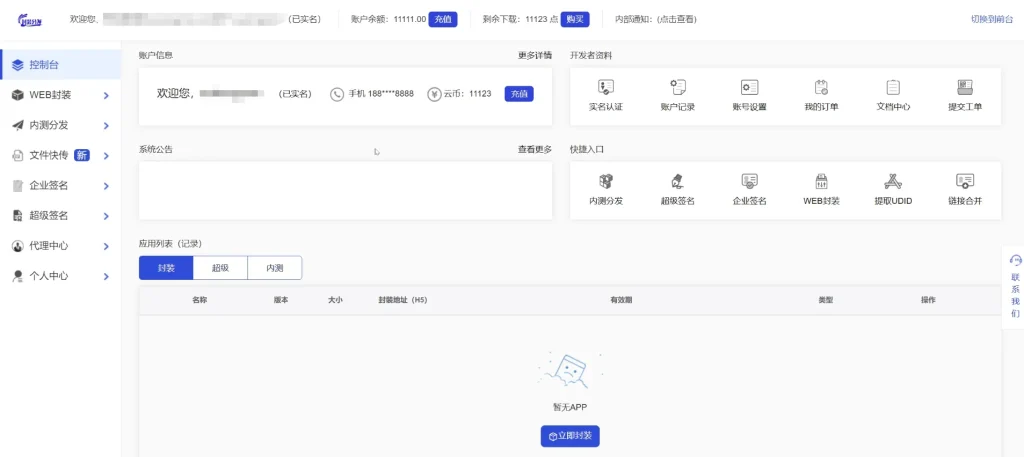Expand 个人中心 in the sidebar

coord(60,275)
